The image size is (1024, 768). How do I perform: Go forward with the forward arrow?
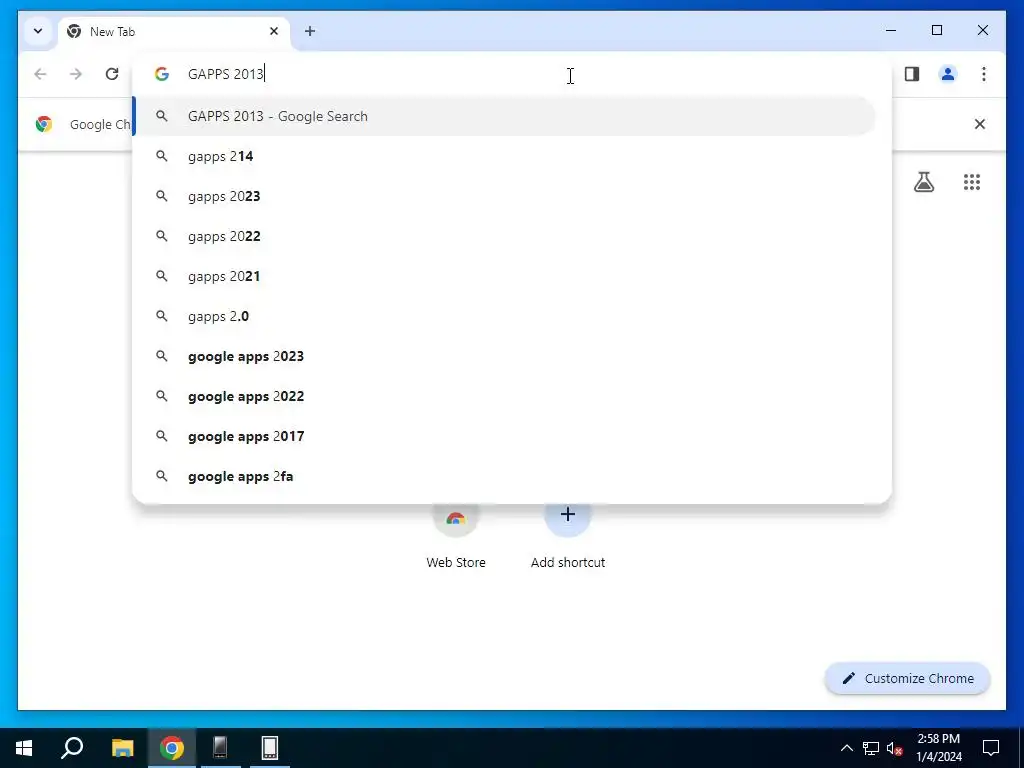(x=76, y=74)
